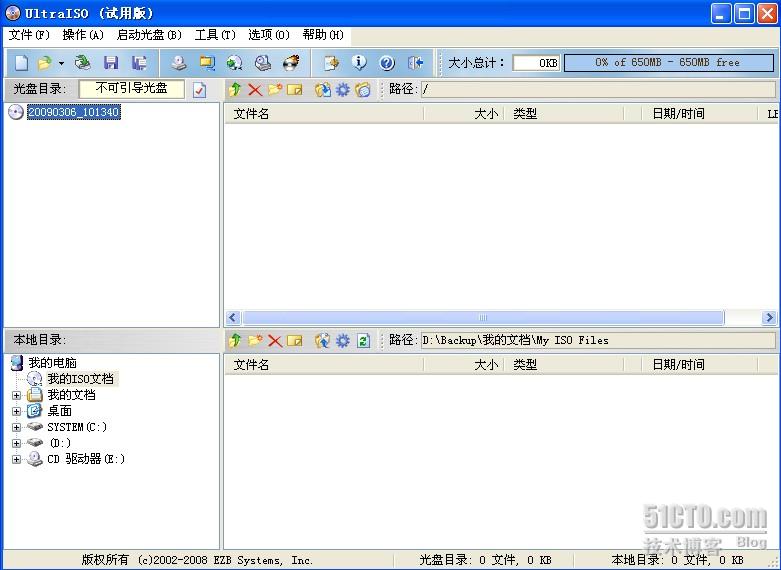Click the Open file folder icon
Image resolution: width=781 pixels, height=570 pixels.
coord(45,63)
